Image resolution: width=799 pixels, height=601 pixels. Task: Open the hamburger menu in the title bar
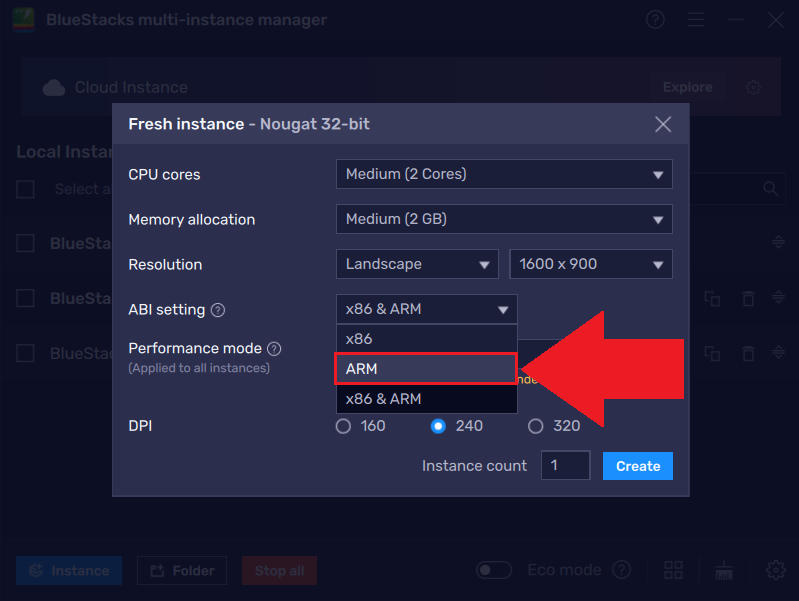click(x=696, y=20)
